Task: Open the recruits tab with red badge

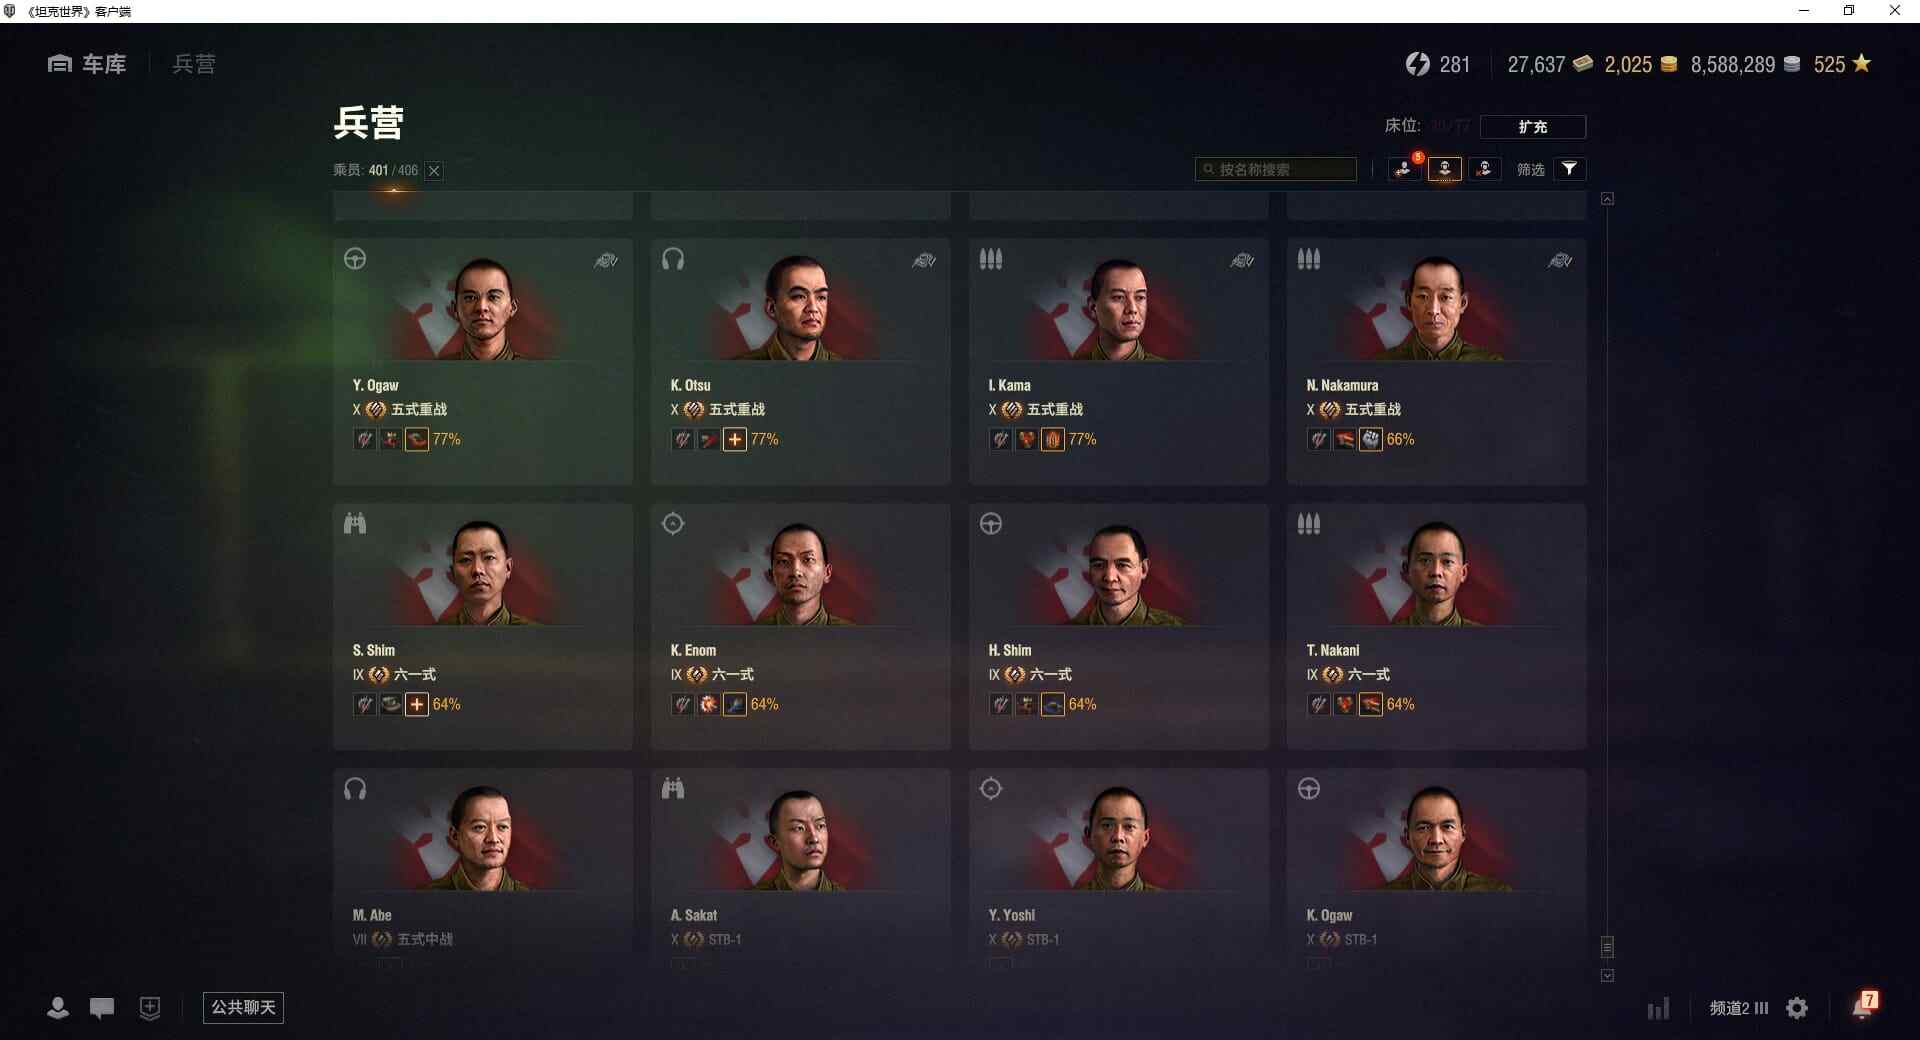Action: [1404, 169]
